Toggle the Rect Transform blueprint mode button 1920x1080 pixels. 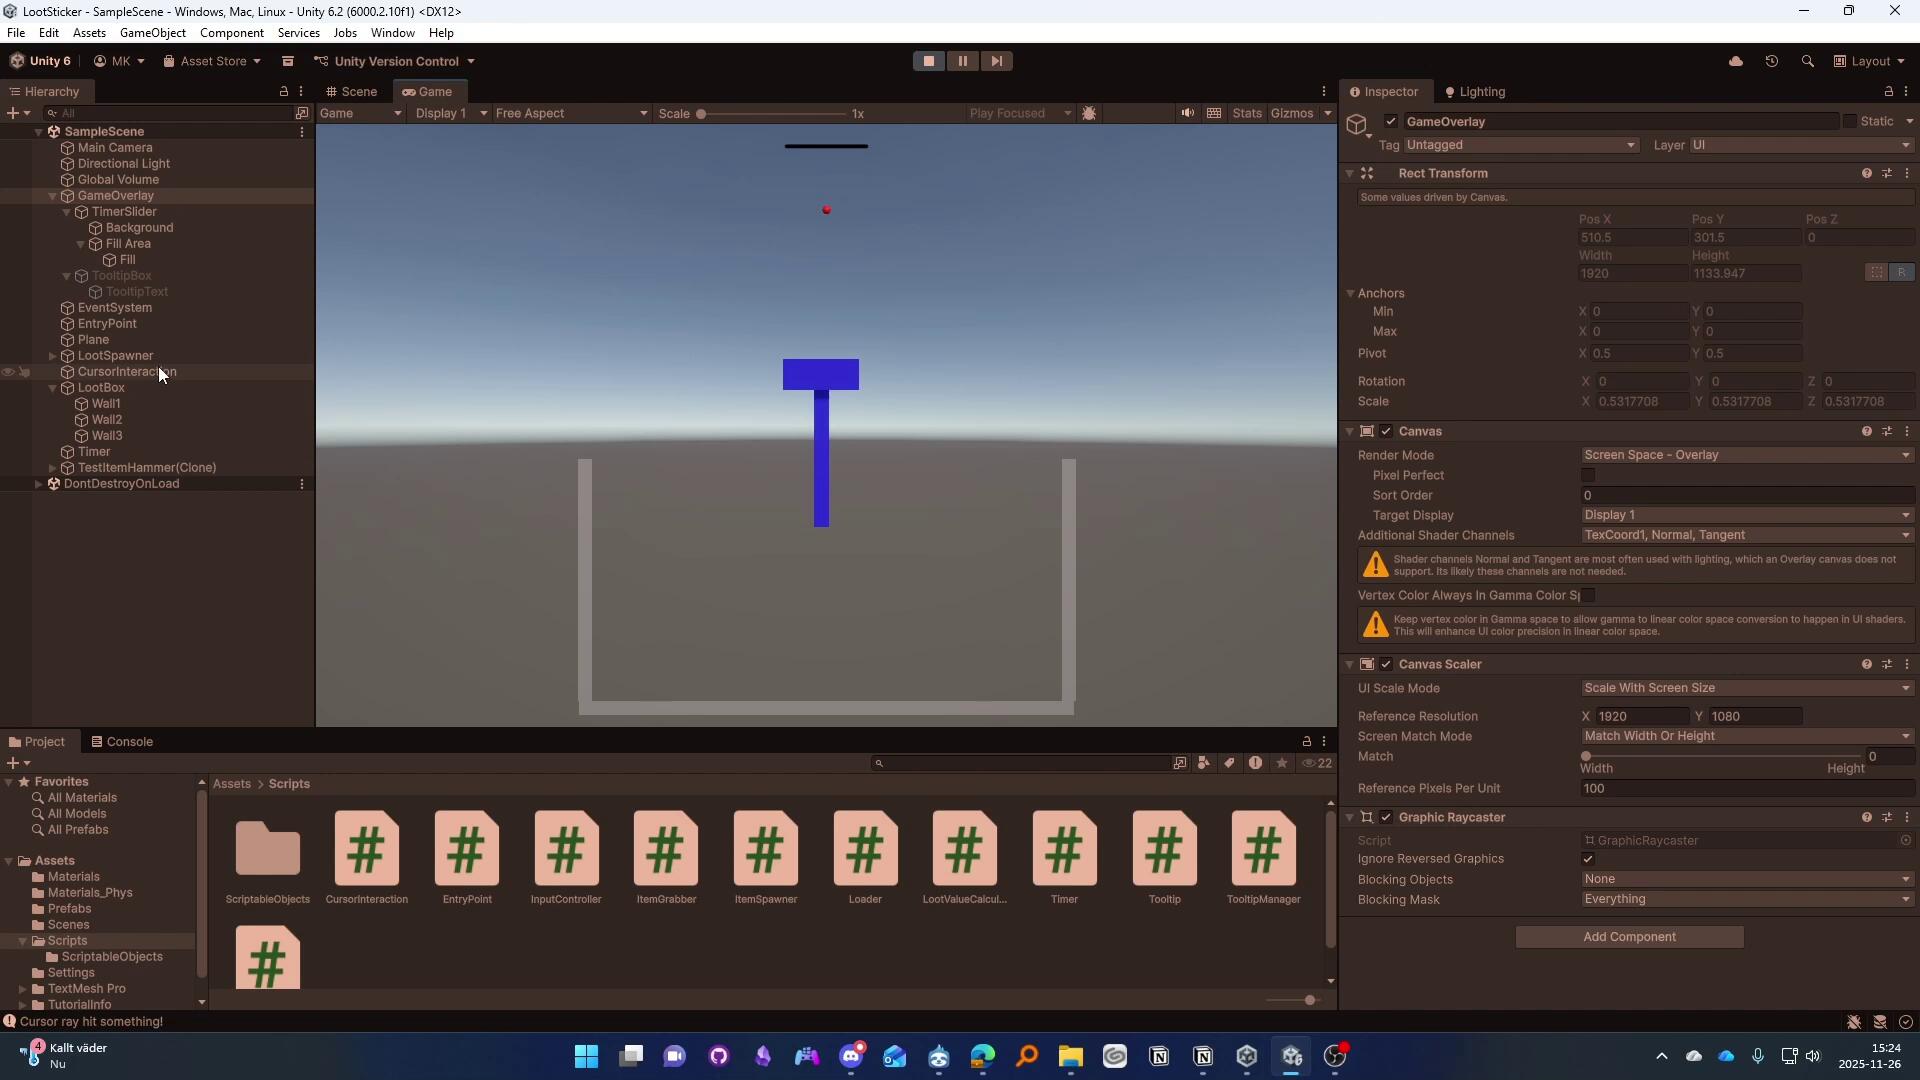[x=1876, y=272]
